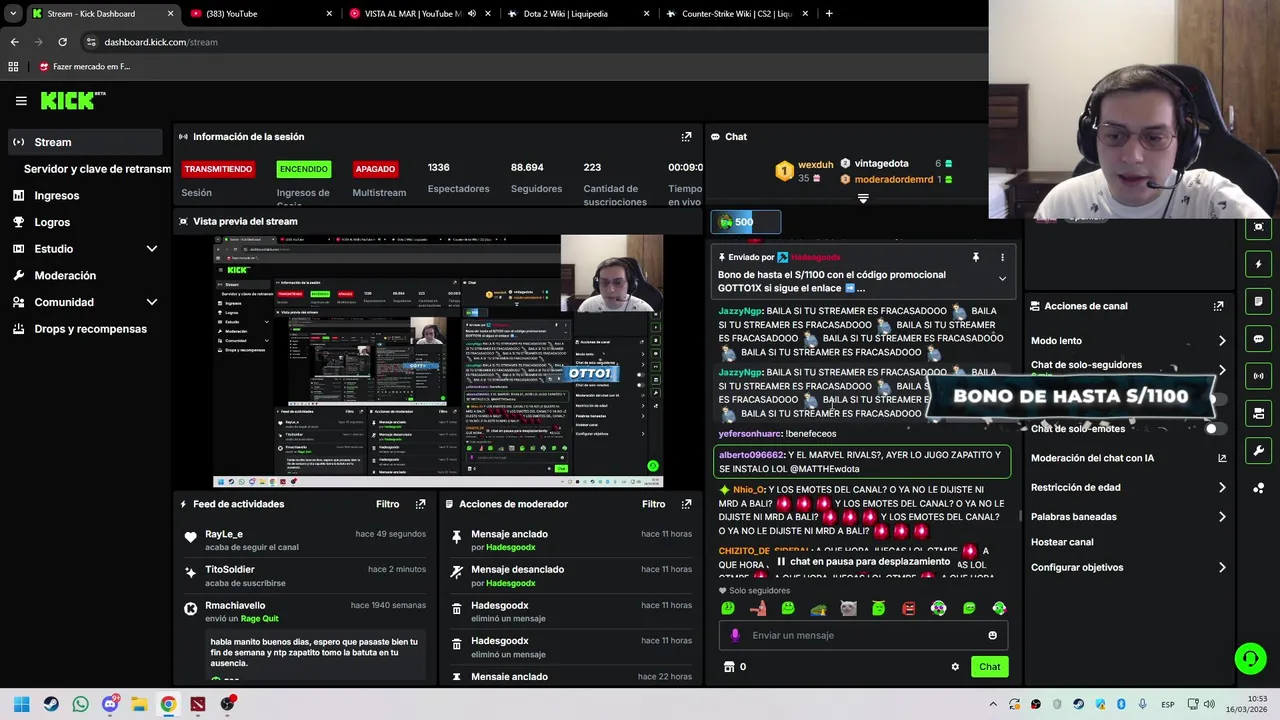Click the green Chat send button
This screenshot has width=1280, height=720.
[x=989, y=667]
